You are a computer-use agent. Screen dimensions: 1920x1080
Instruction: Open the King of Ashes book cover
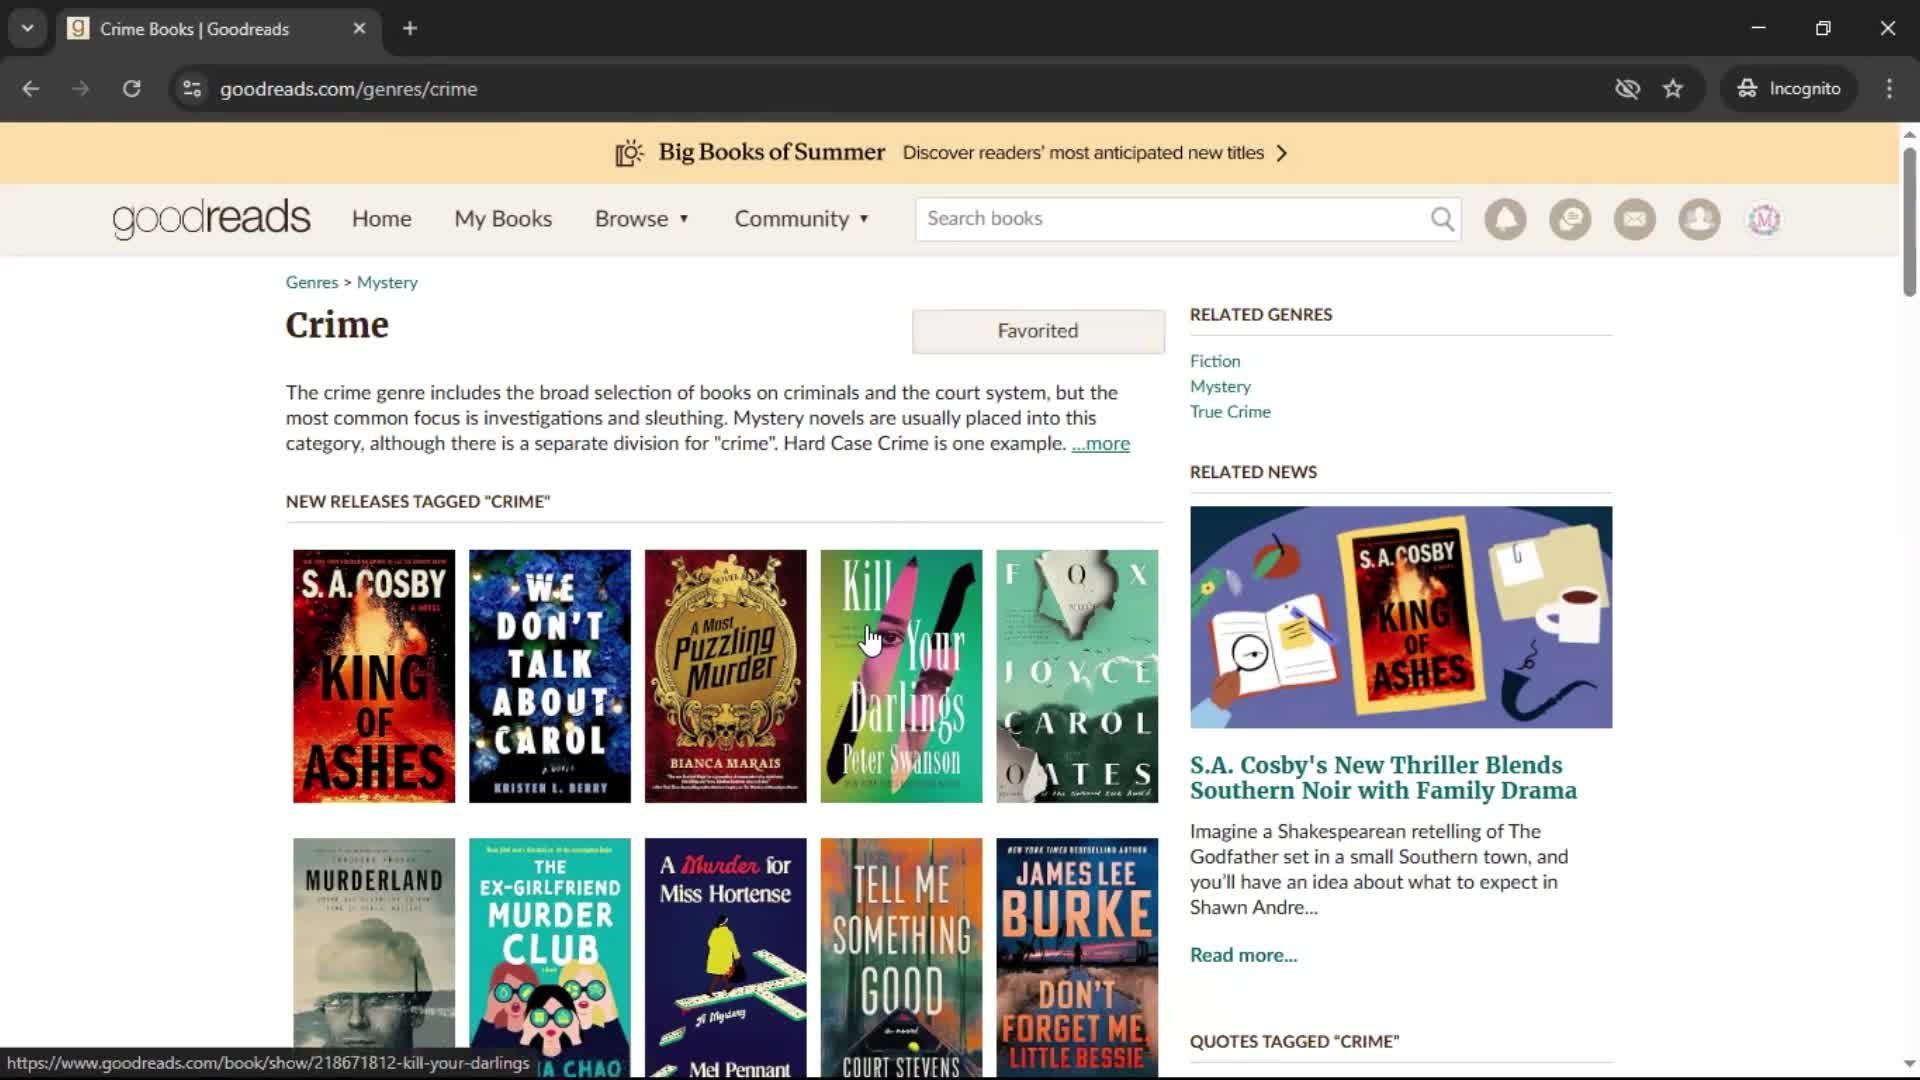click(x=374, y=676)
